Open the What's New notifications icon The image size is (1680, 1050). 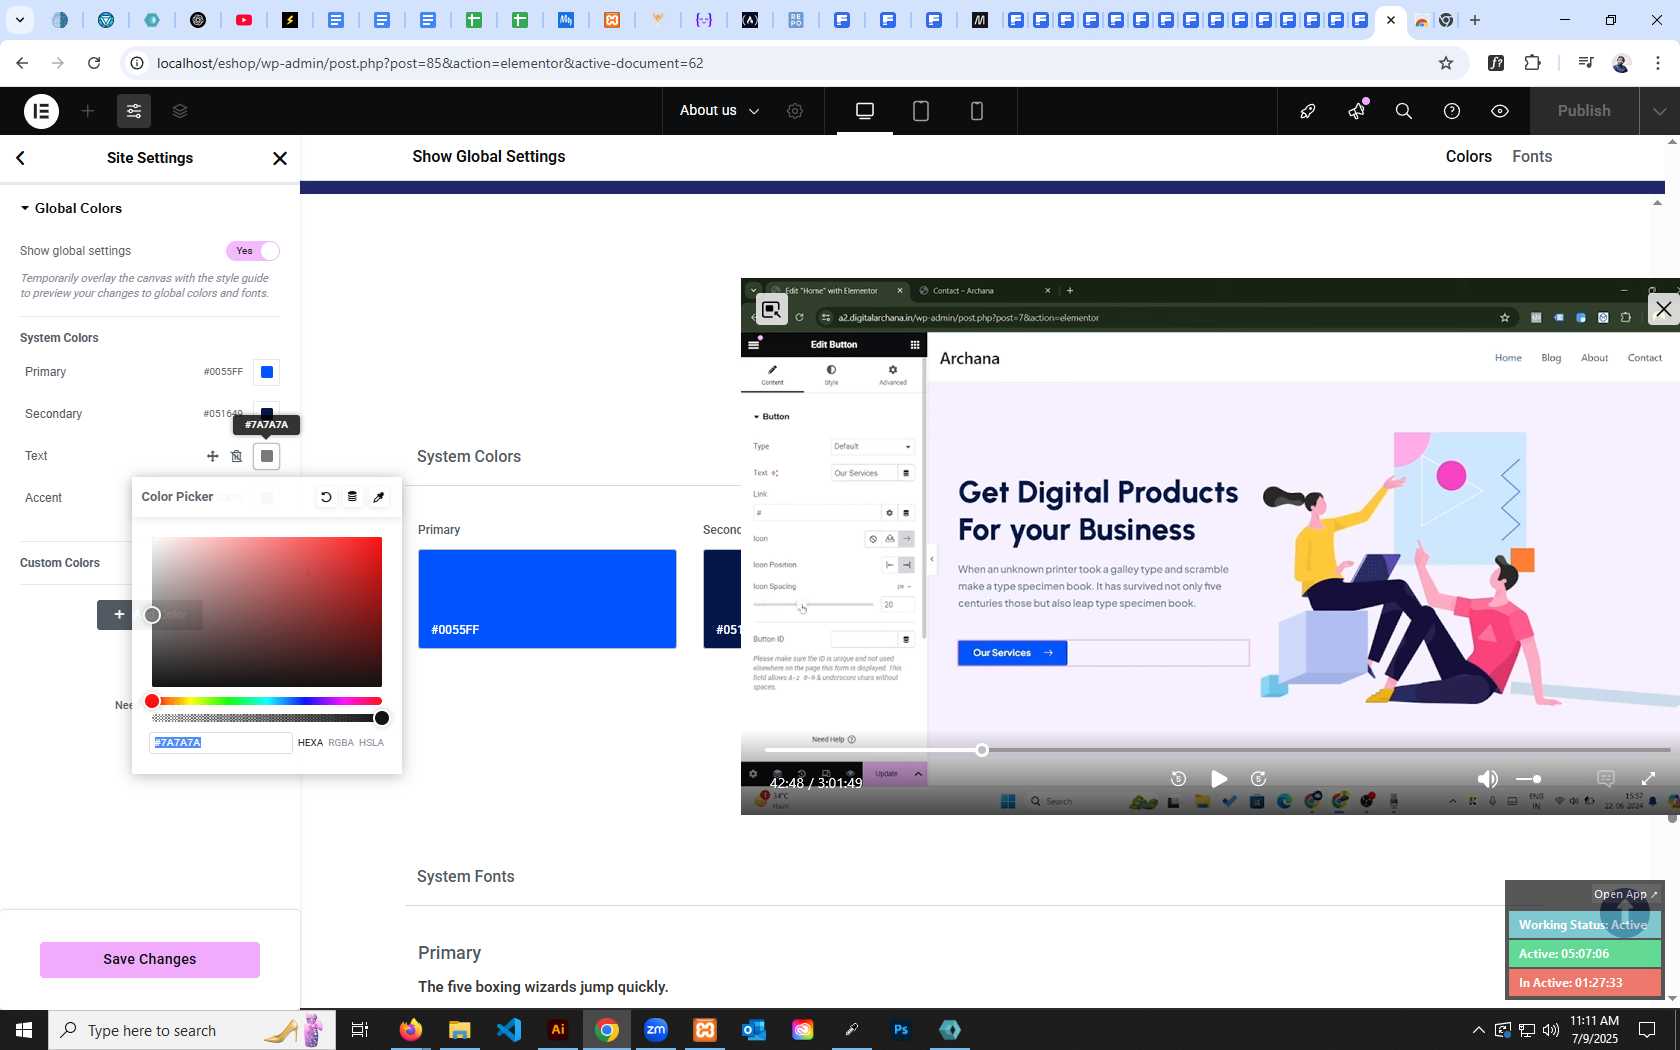tap(1357, 111)
